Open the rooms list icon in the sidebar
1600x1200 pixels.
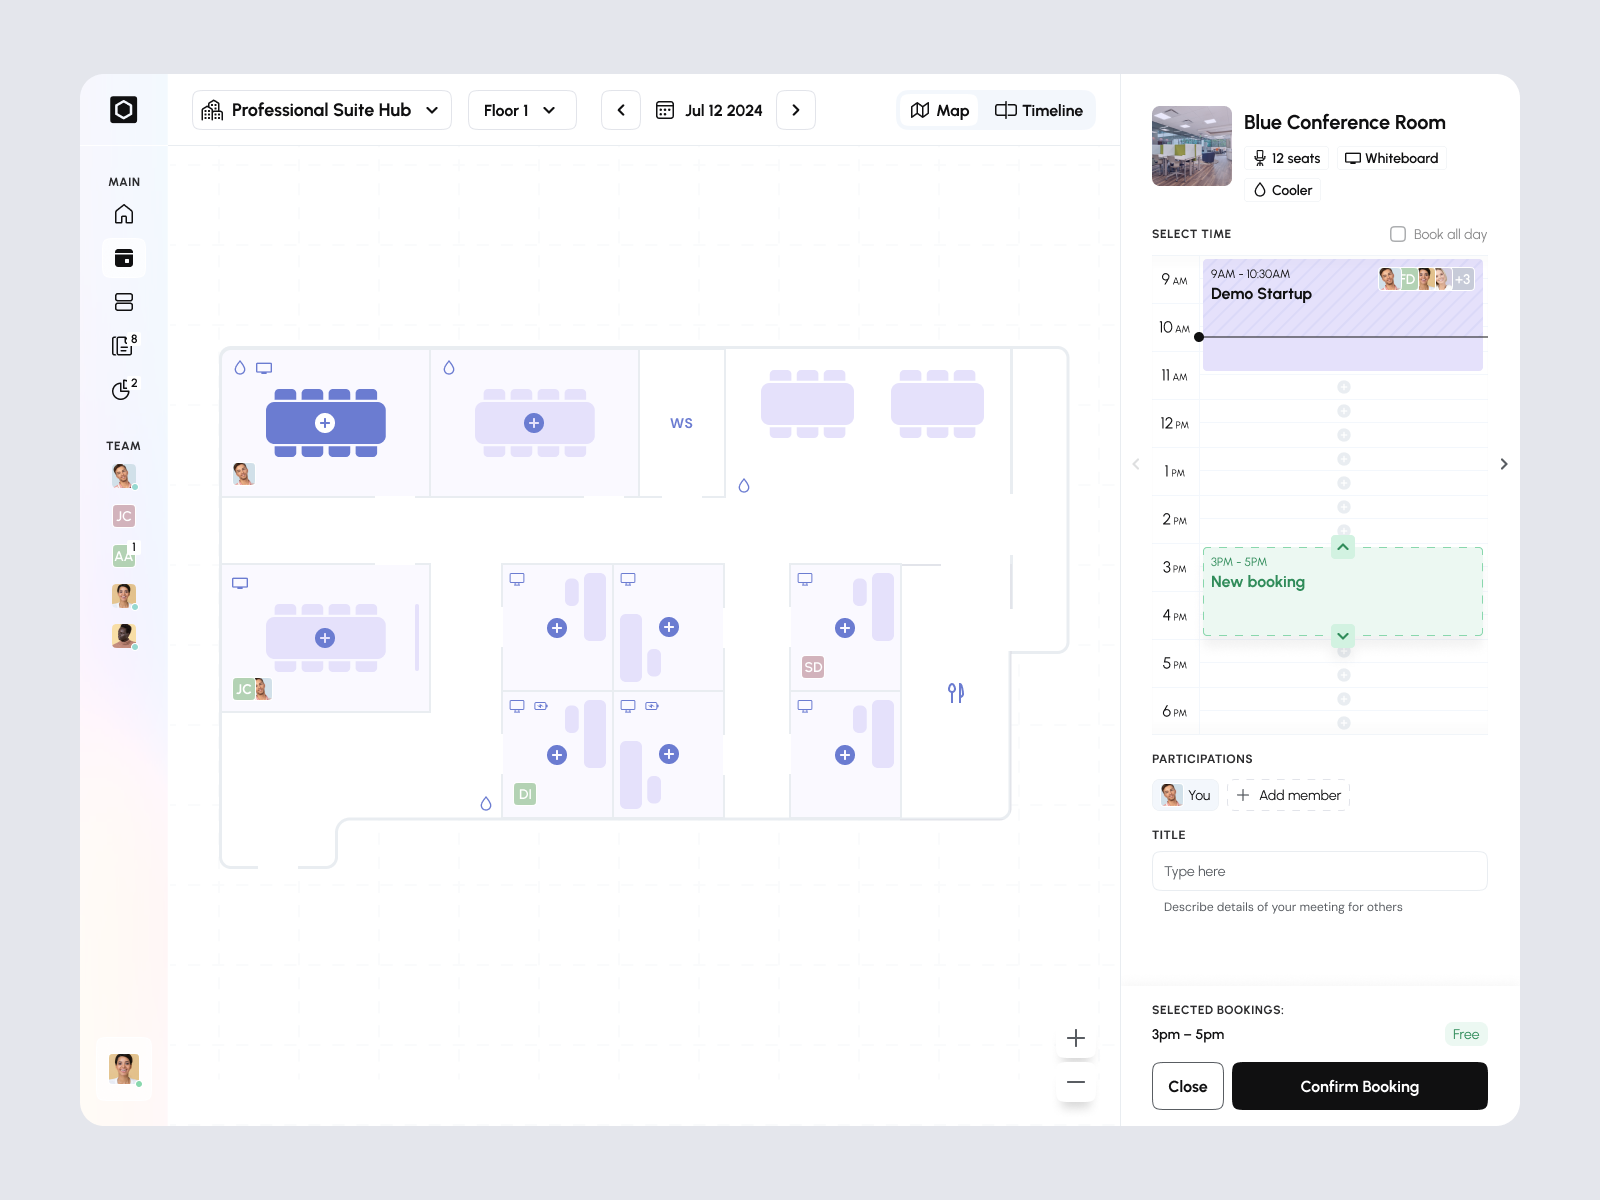click(124, 302)
